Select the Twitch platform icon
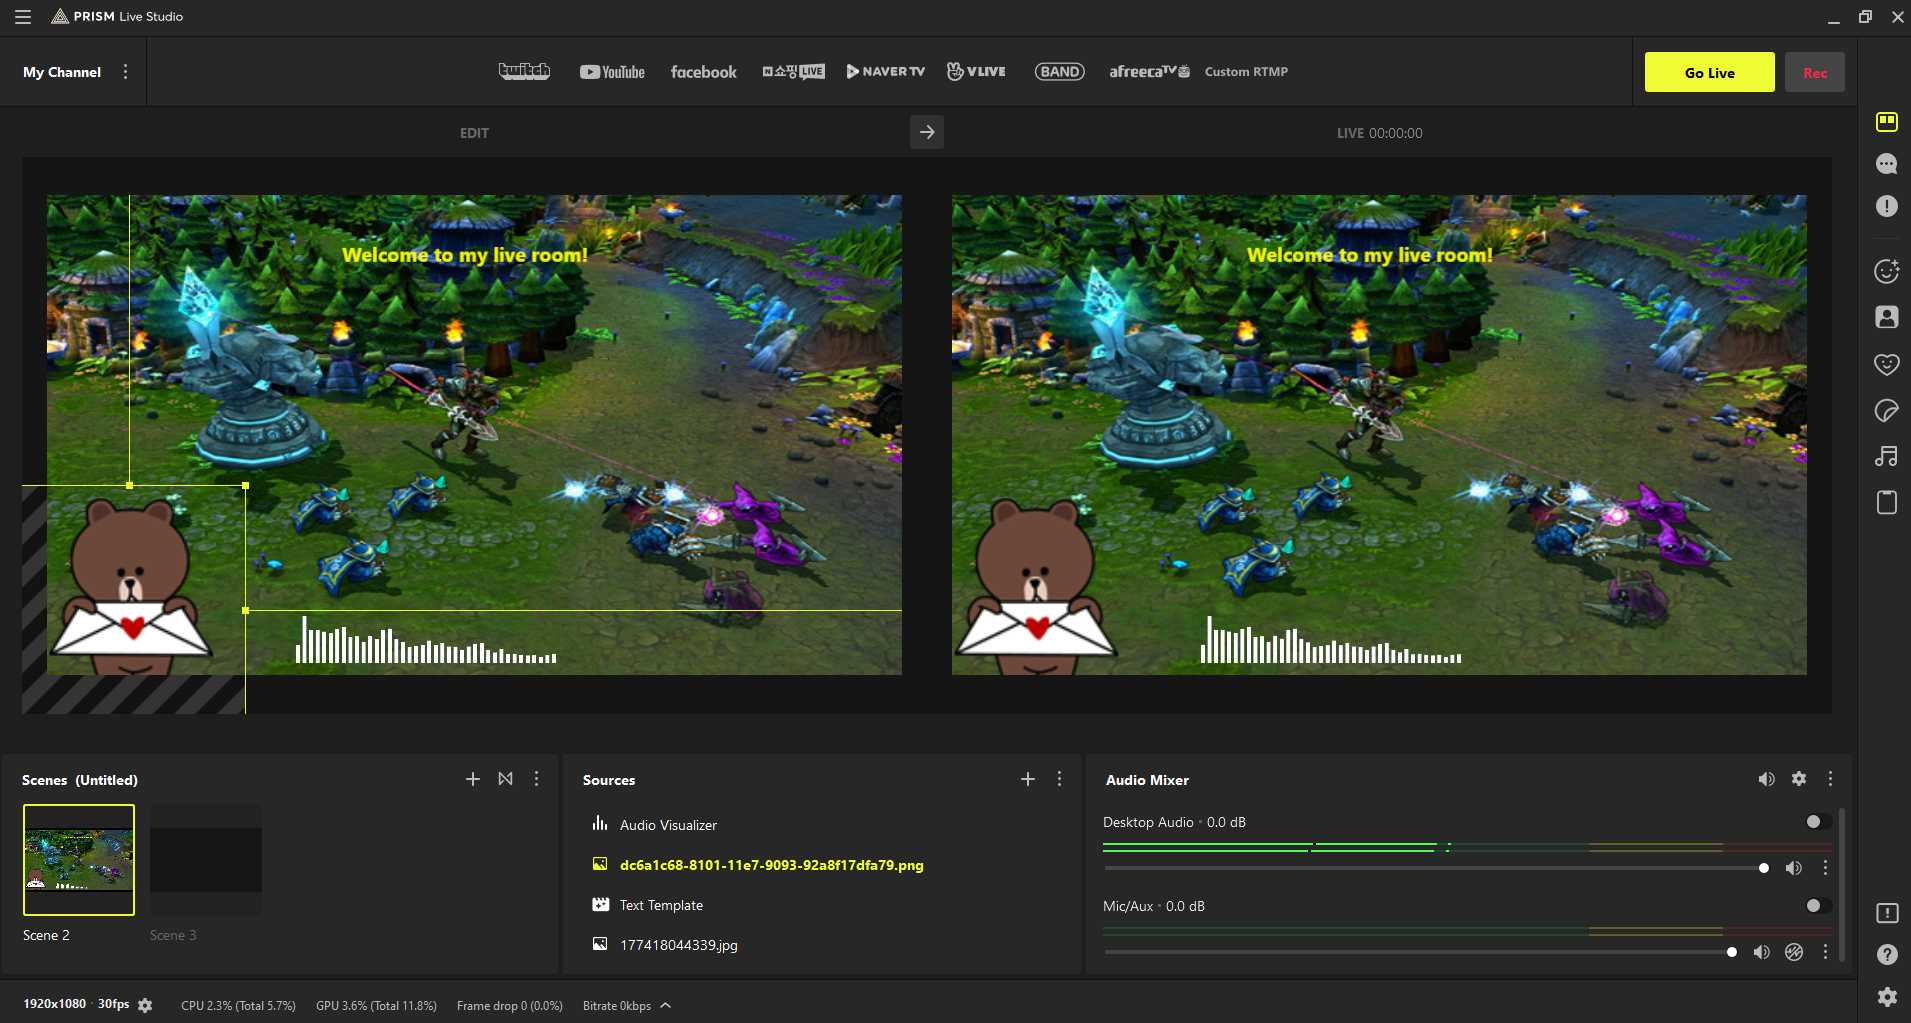1911x1023 pixels. click(x=524, y=71)
